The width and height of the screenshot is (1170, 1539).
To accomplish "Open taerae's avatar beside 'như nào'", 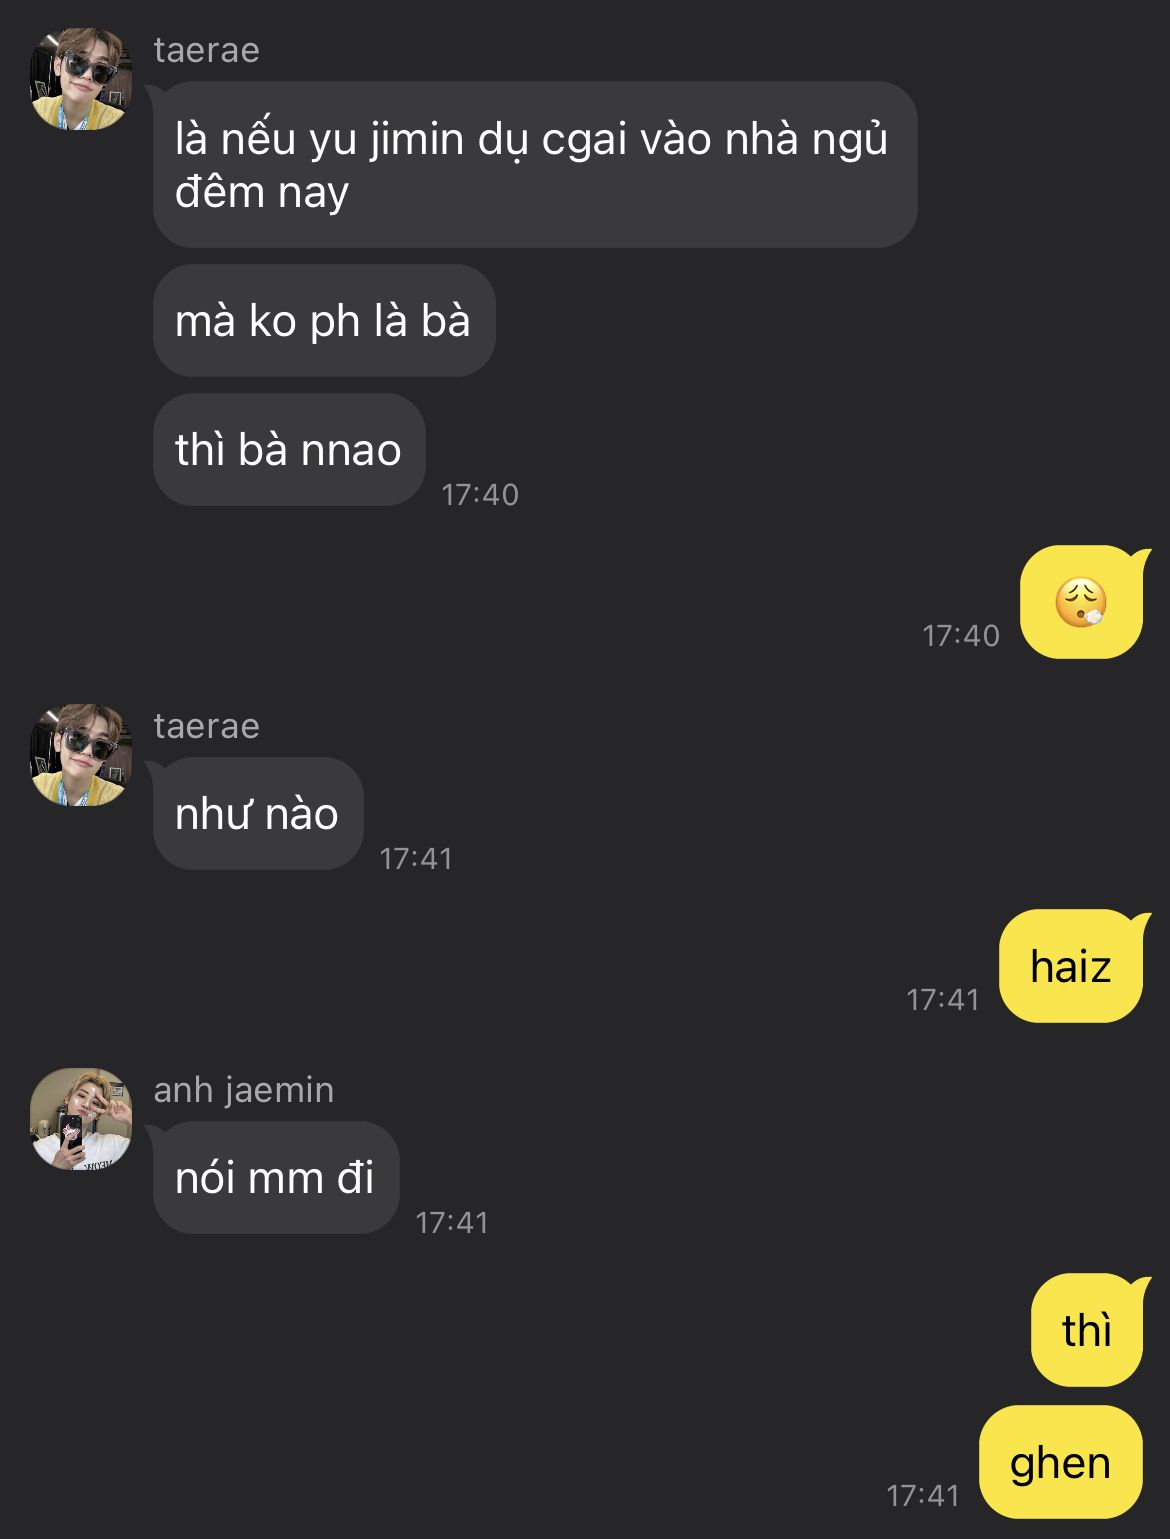I will pos(81,756).
